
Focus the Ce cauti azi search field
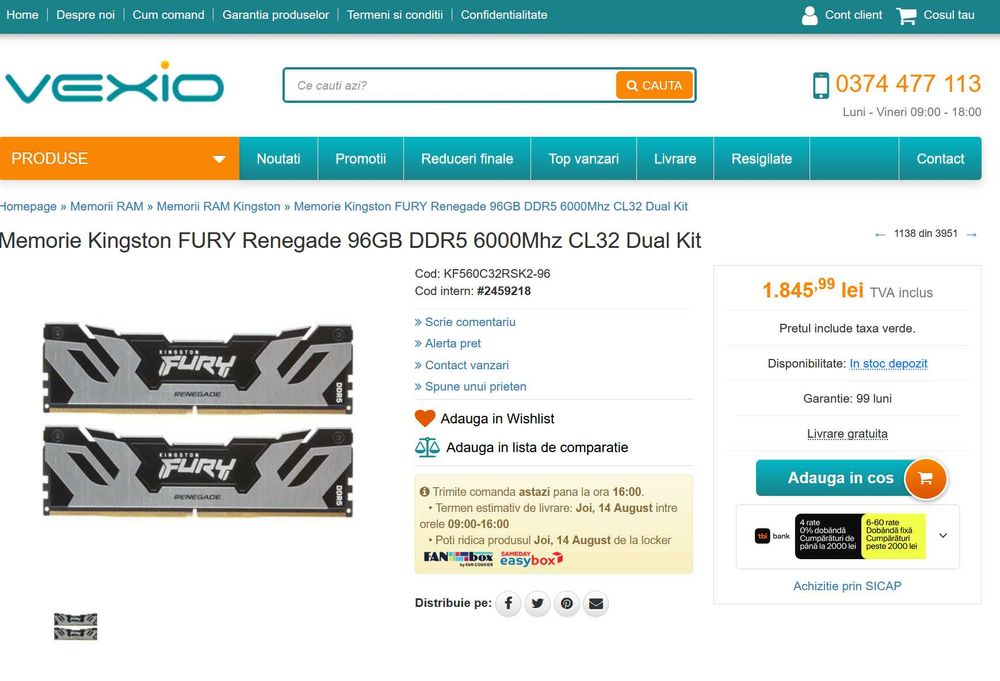click(450, 85)
